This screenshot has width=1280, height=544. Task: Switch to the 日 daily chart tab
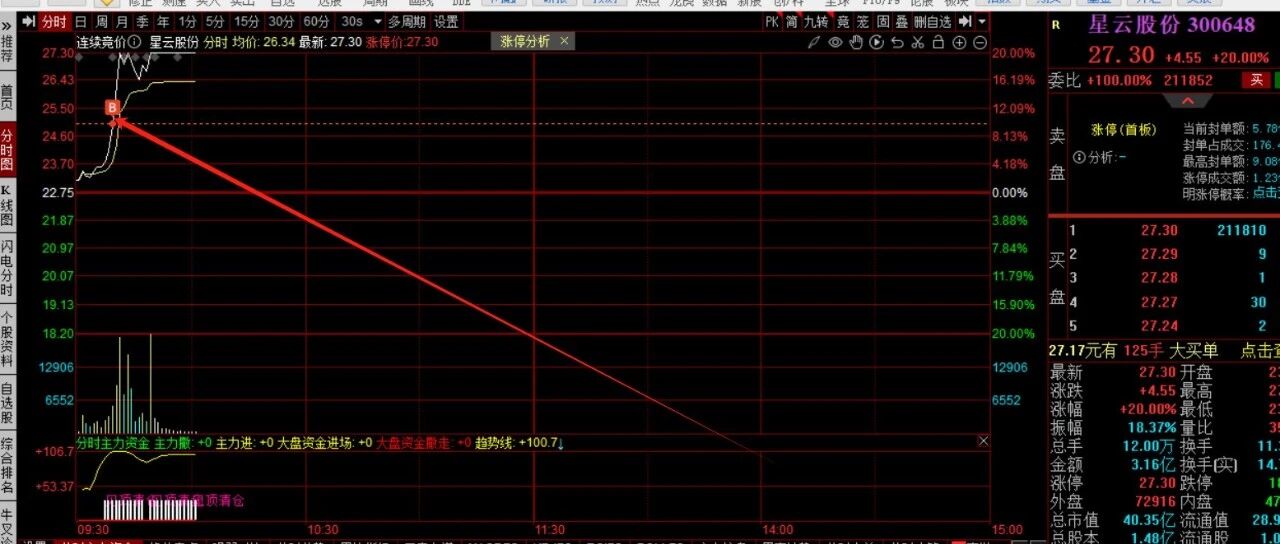[x=79, y=21]
